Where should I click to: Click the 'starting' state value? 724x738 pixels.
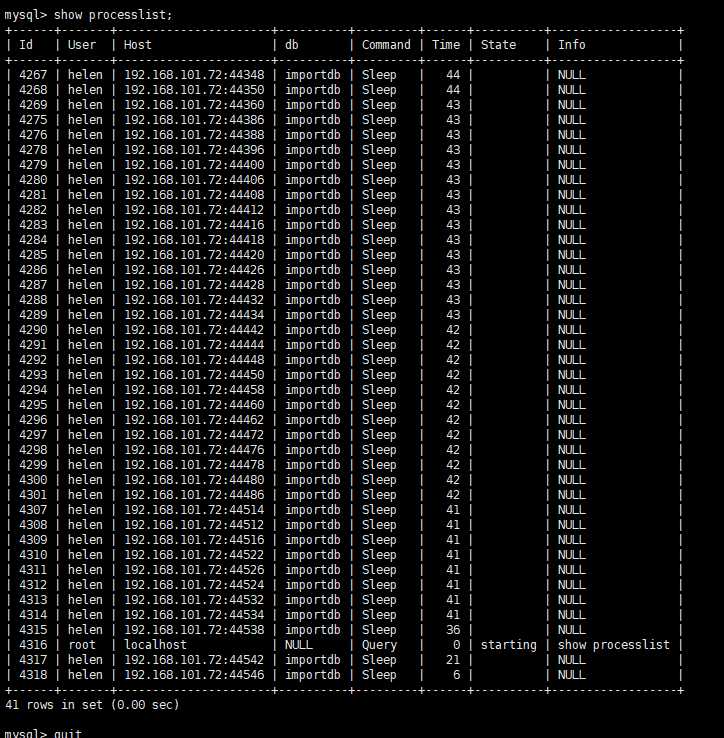pyautogui.click(x=509, y=645)
